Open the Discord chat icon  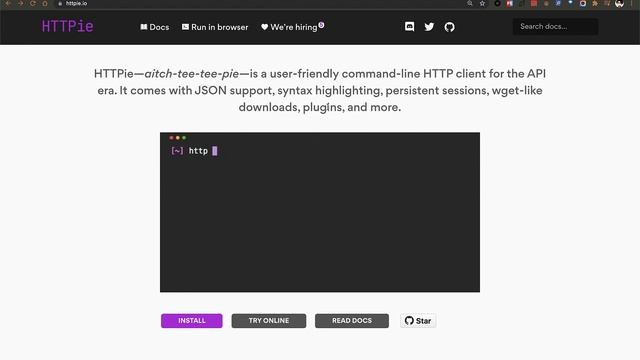(x=409, y=27)
